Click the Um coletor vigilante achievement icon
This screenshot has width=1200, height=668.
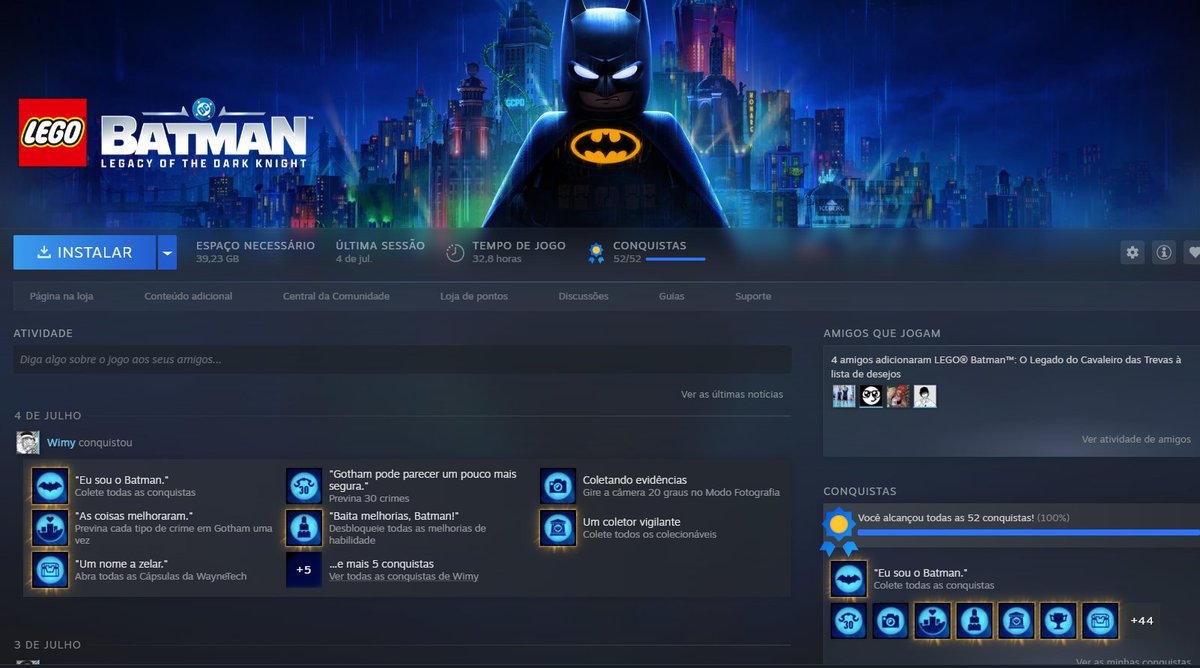pyautogui.click(x=558, y=527)
